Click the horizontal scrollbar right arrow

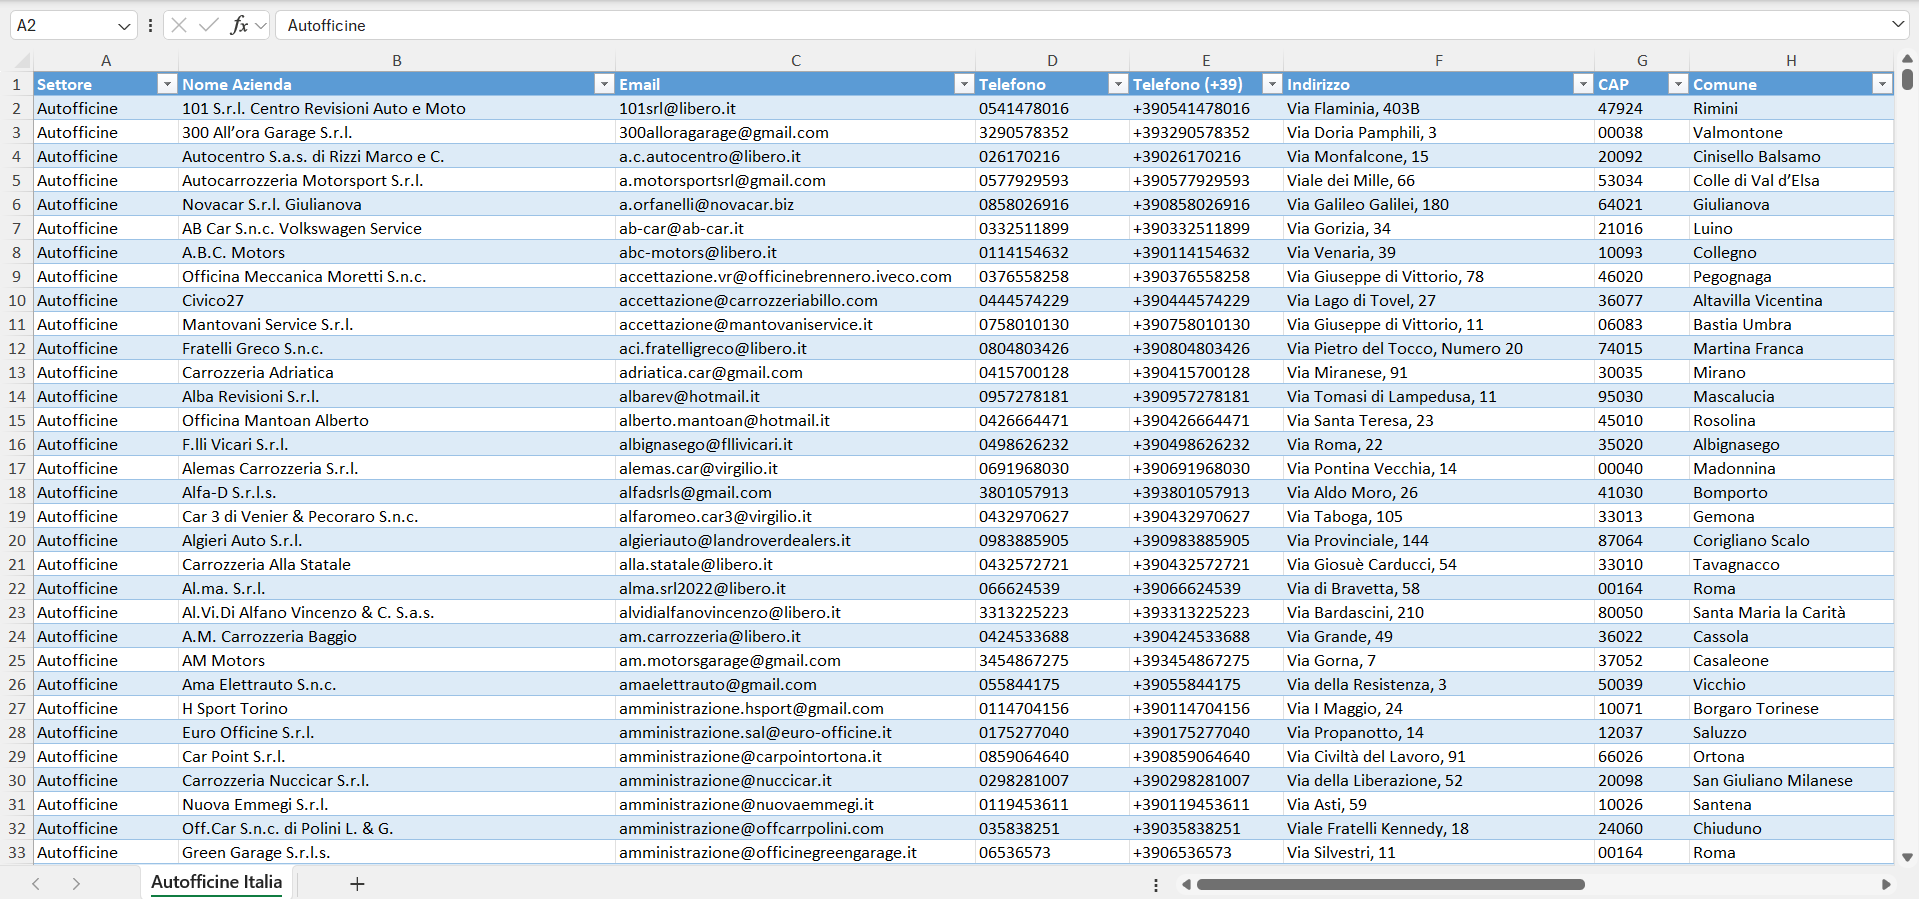pyautogui.click(x=1886, y=884)
